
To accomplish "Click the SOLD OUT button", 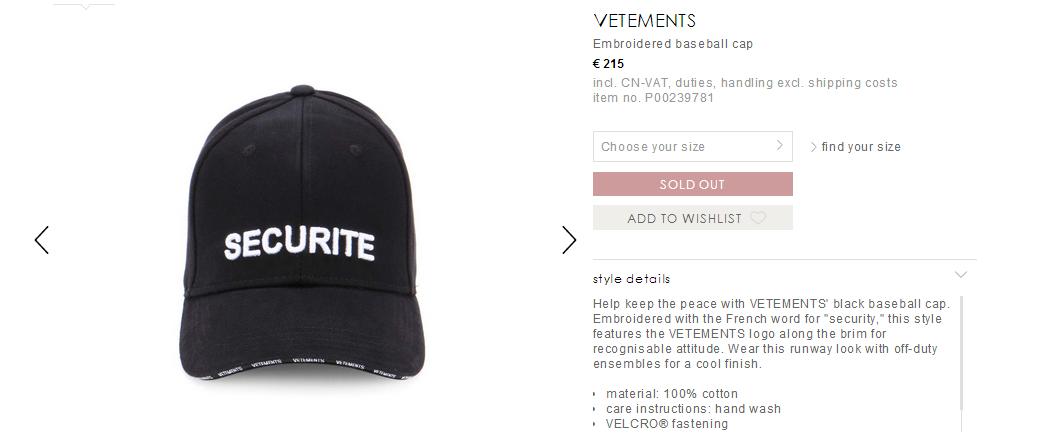I will 692,184.
